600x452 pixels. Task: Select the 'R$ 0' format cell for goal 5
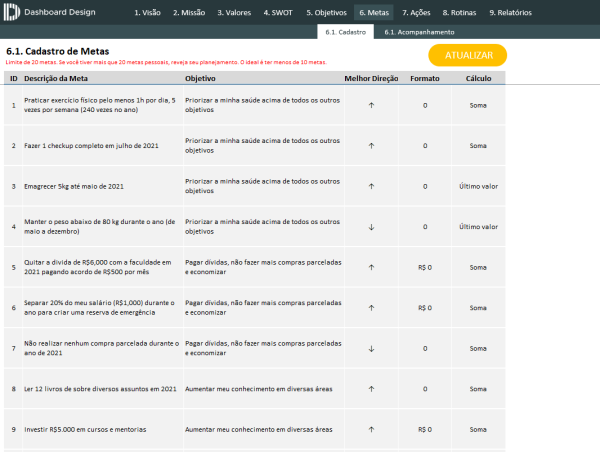click(x=425, y=267)
